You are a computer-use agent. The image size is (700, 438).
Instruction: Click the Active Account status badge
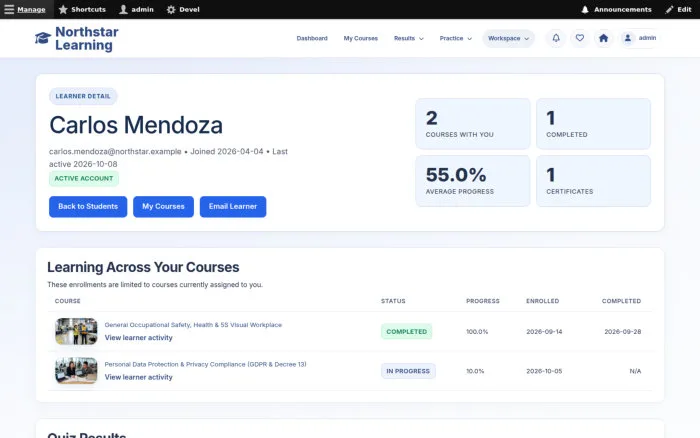tap(84, 179)
